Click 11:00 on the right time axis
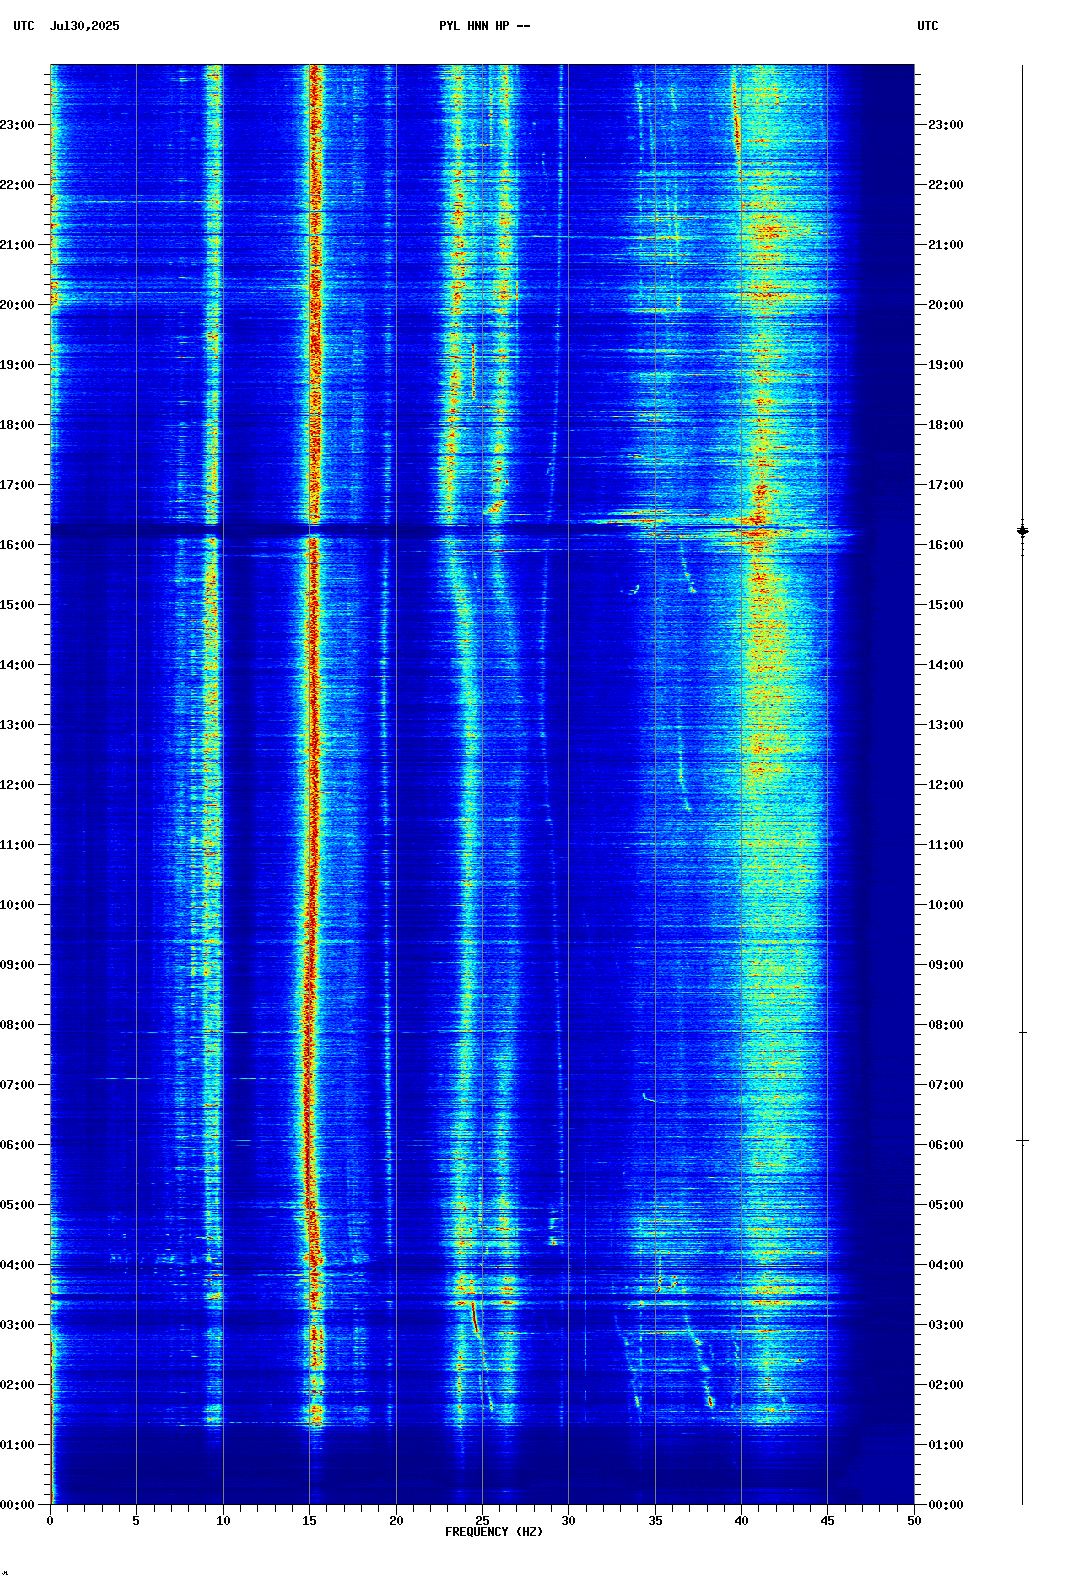 pyautogui.click(x=946, y=845)
